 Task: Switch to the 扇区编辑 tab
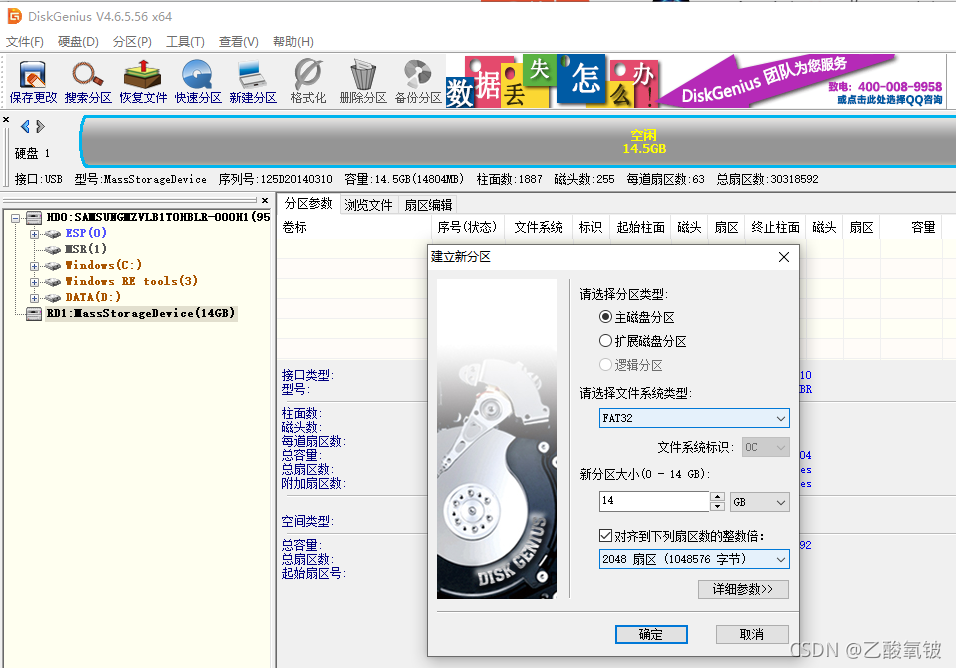tap(428, 205)
